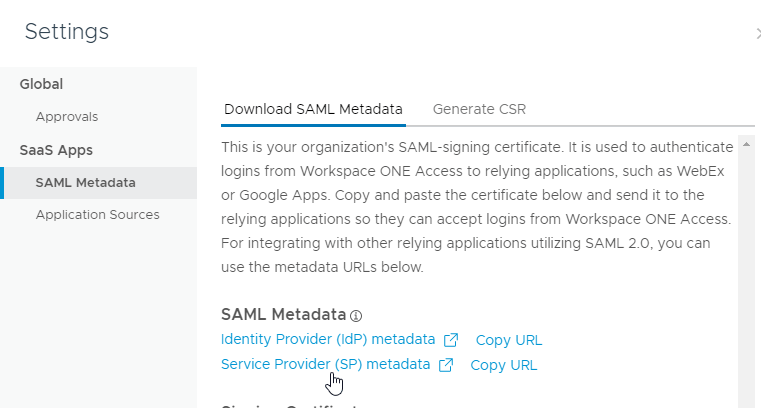Click the vertical scrollbar track
The width and height of the screenshot is (761, 408).
(x=747, y=280)
